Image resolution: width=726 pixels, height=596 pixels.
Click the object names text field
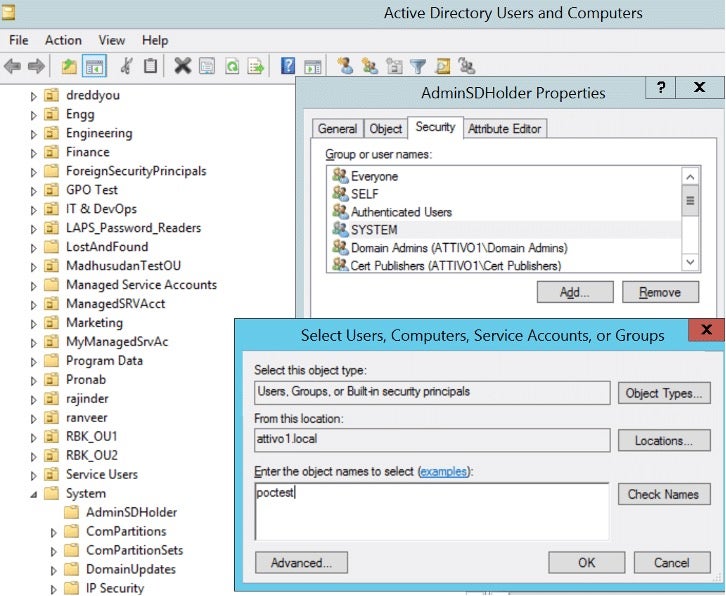pyautogui.click(x=432, y=510)
